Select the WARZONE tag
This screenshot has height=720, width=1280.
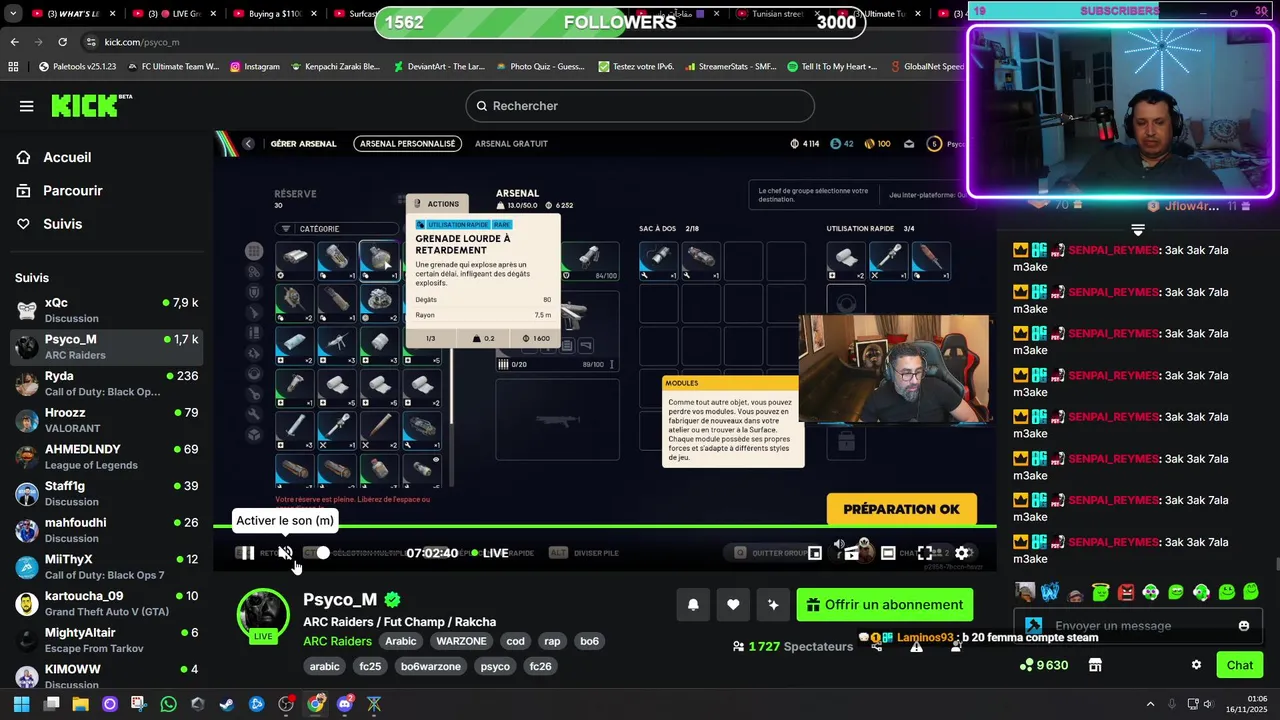click(461, 641)
